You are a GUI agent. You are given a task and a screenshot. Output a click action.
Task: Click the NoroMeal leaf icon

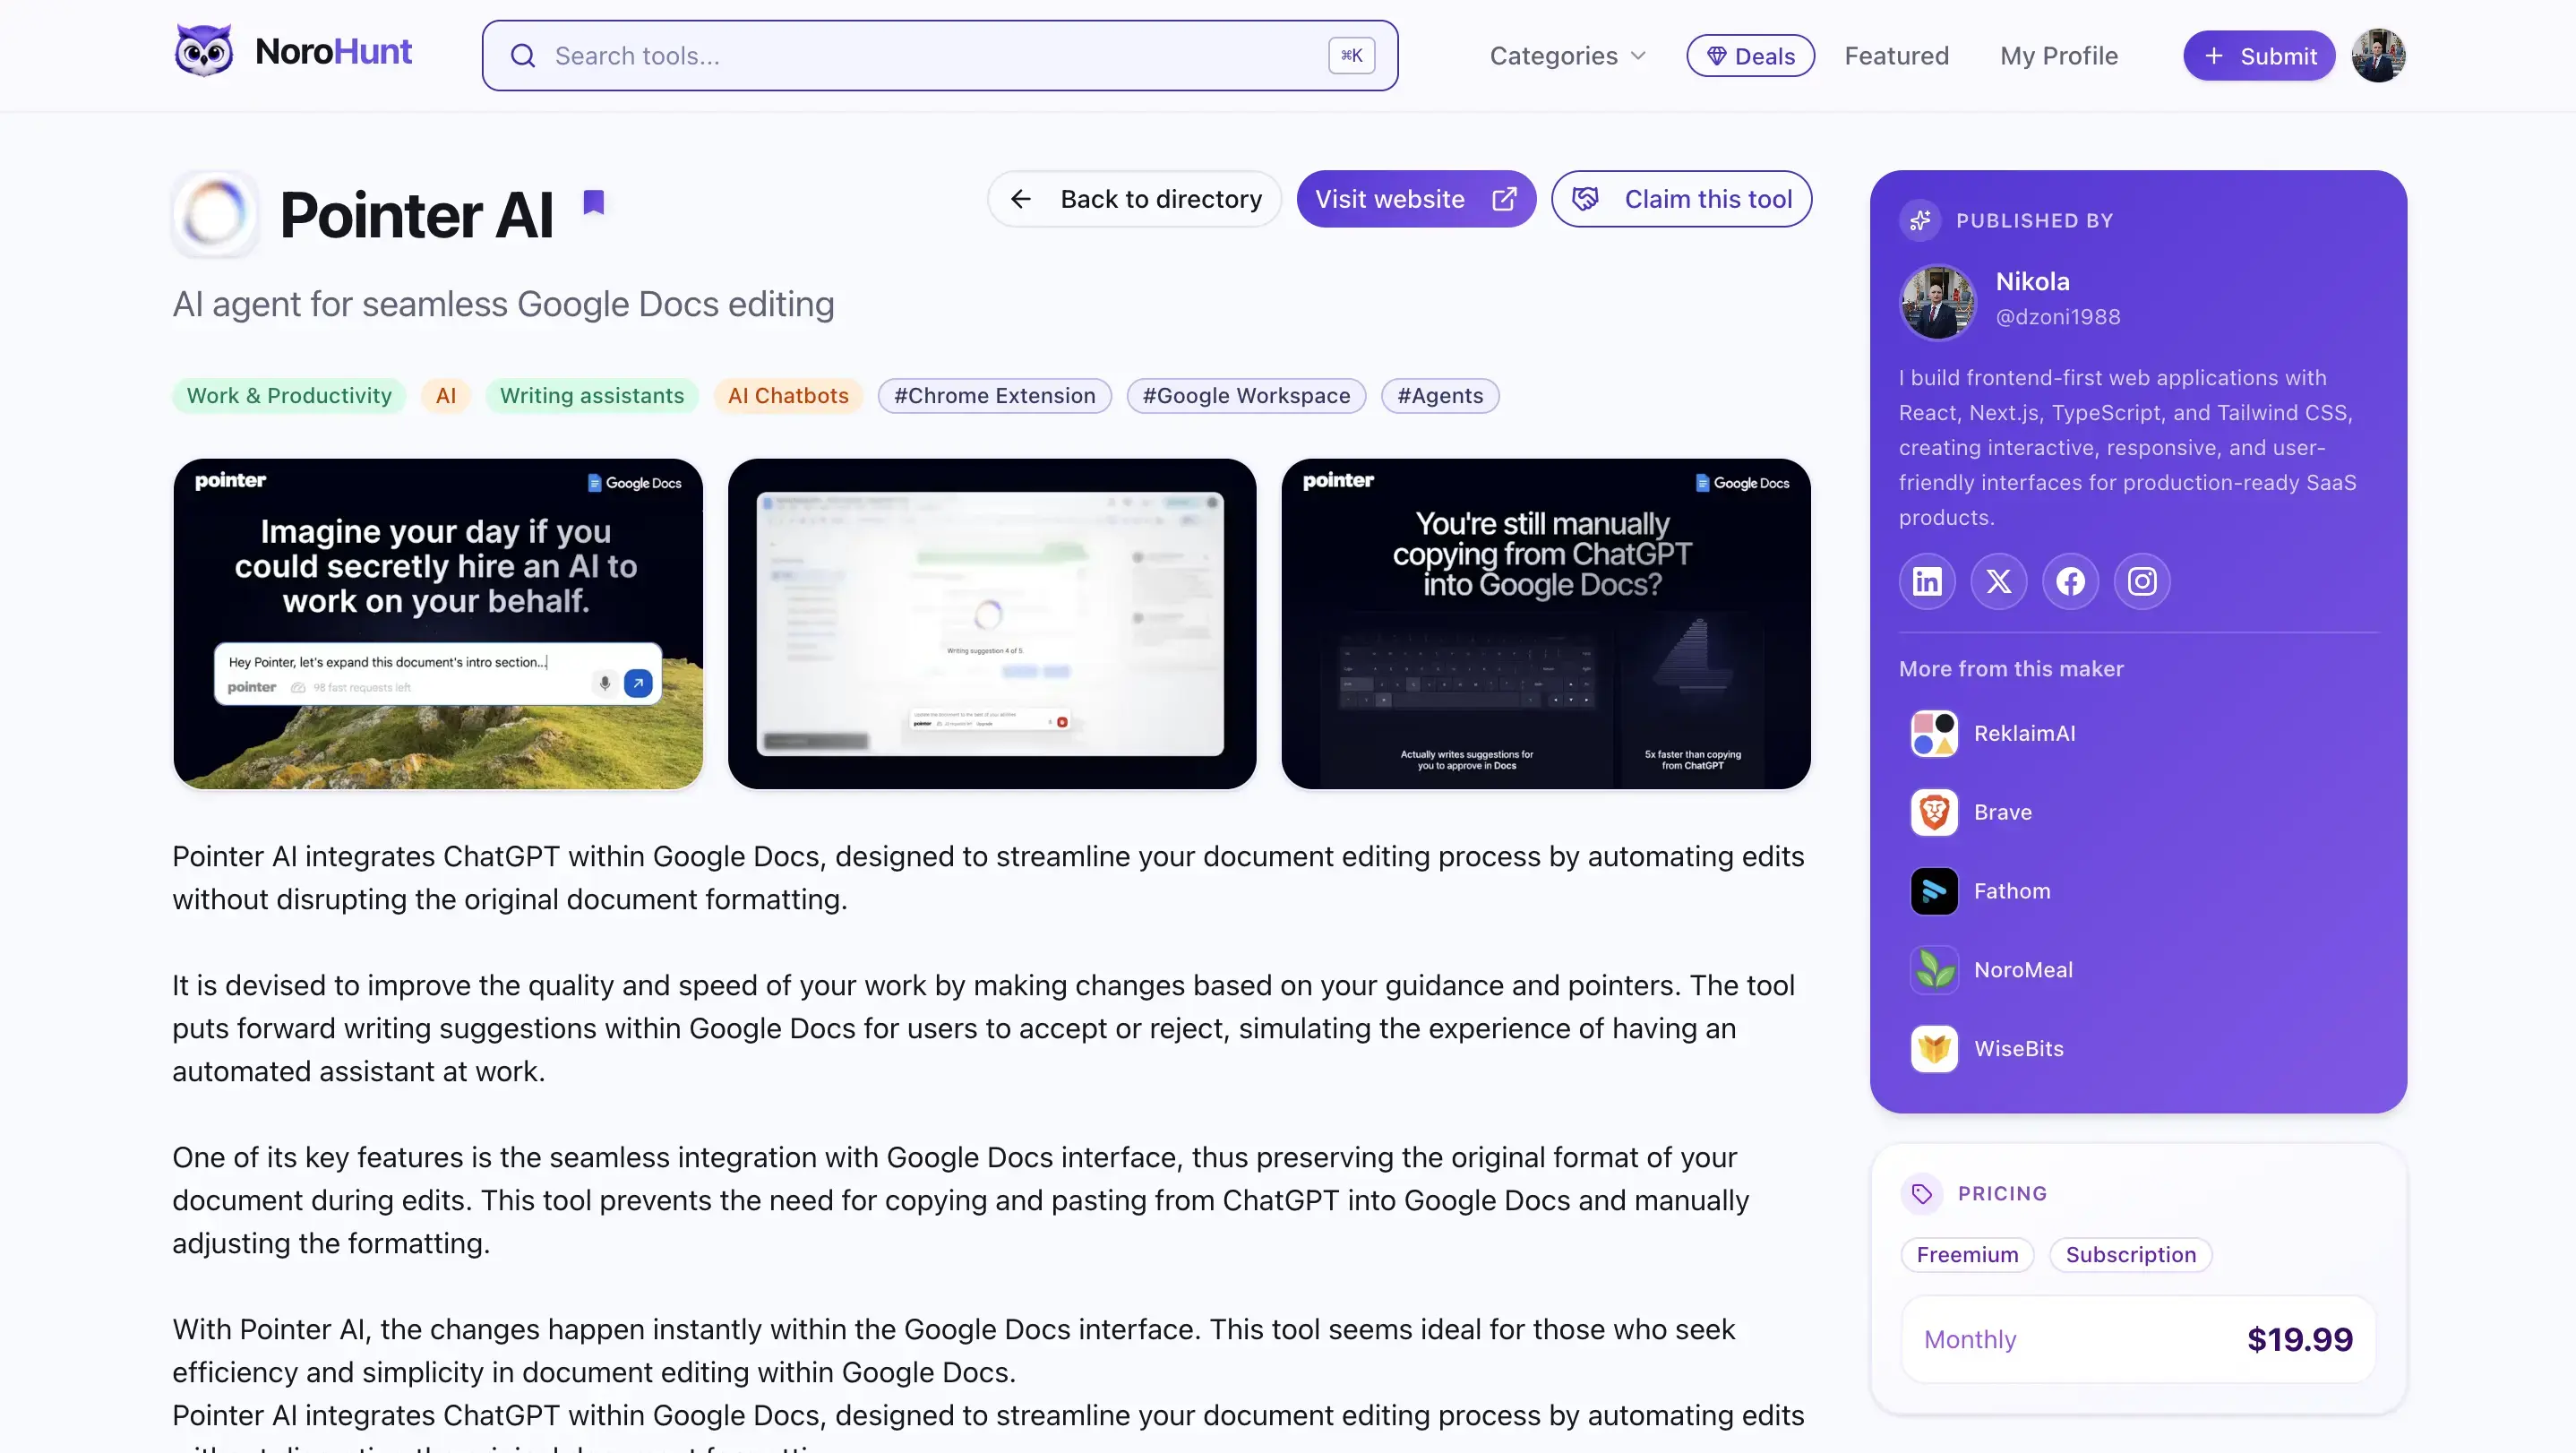[1934, 971]
